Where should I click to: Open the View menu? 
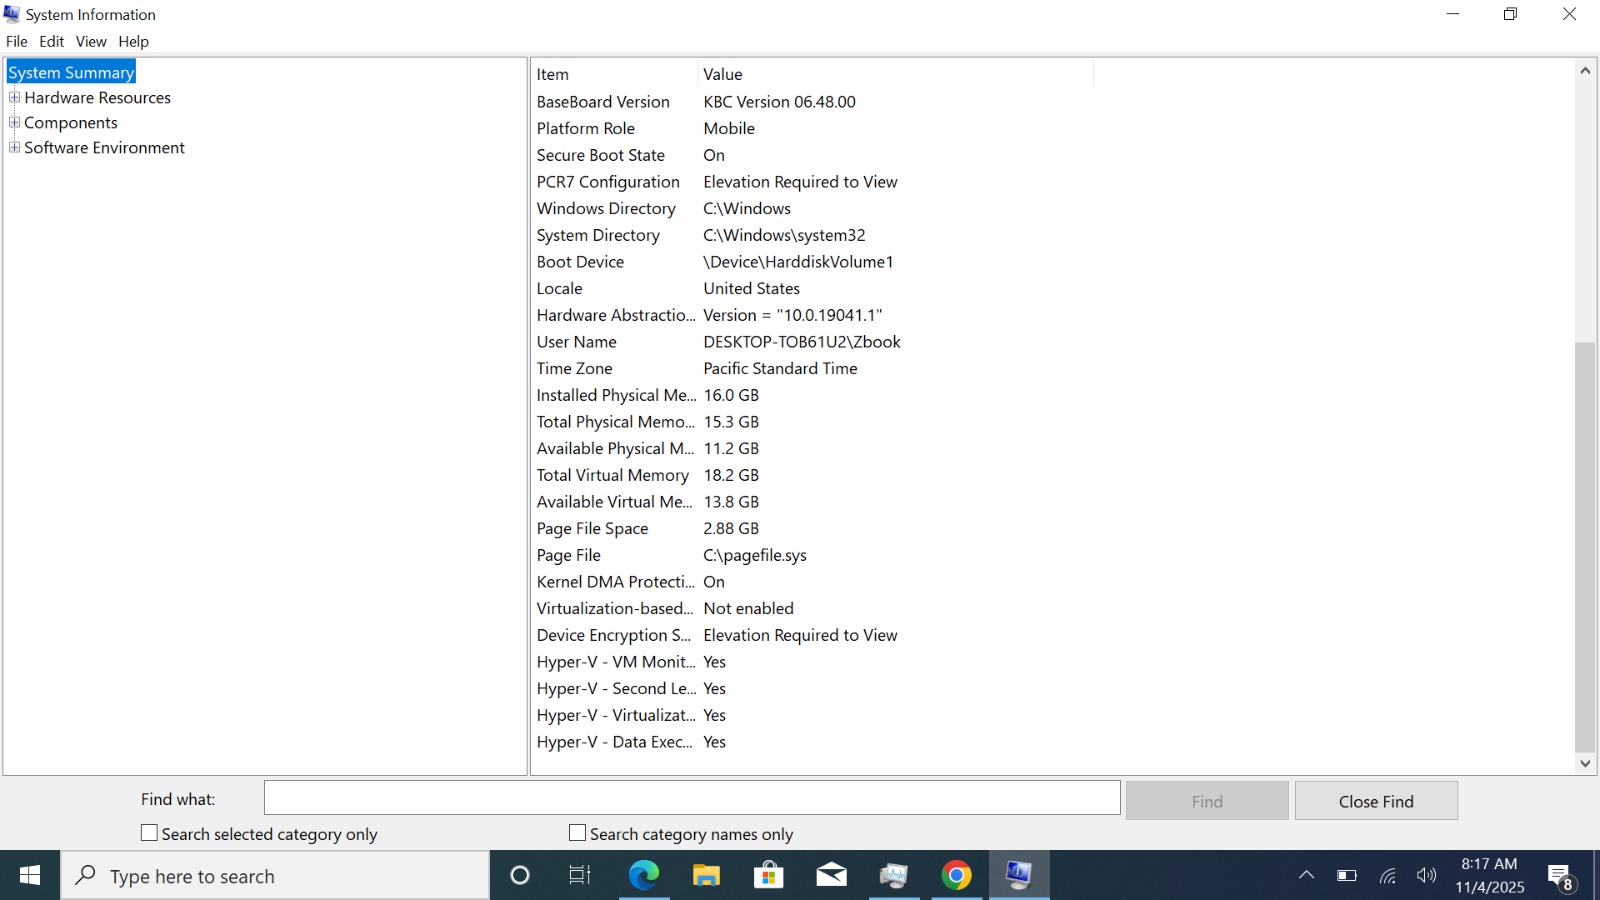91,41
